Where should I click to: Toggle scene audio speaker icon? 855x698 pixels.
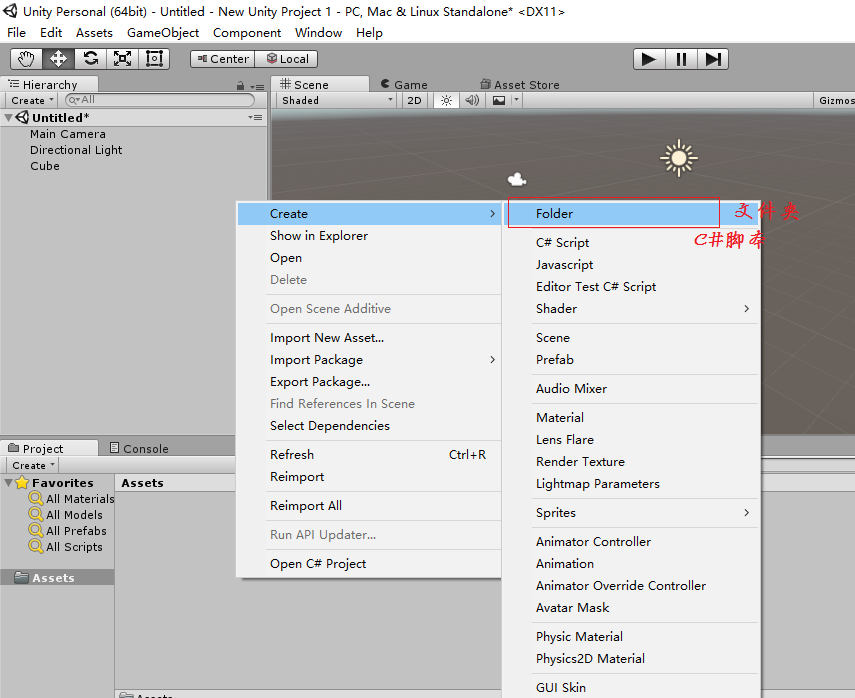(x=472, y=100)
